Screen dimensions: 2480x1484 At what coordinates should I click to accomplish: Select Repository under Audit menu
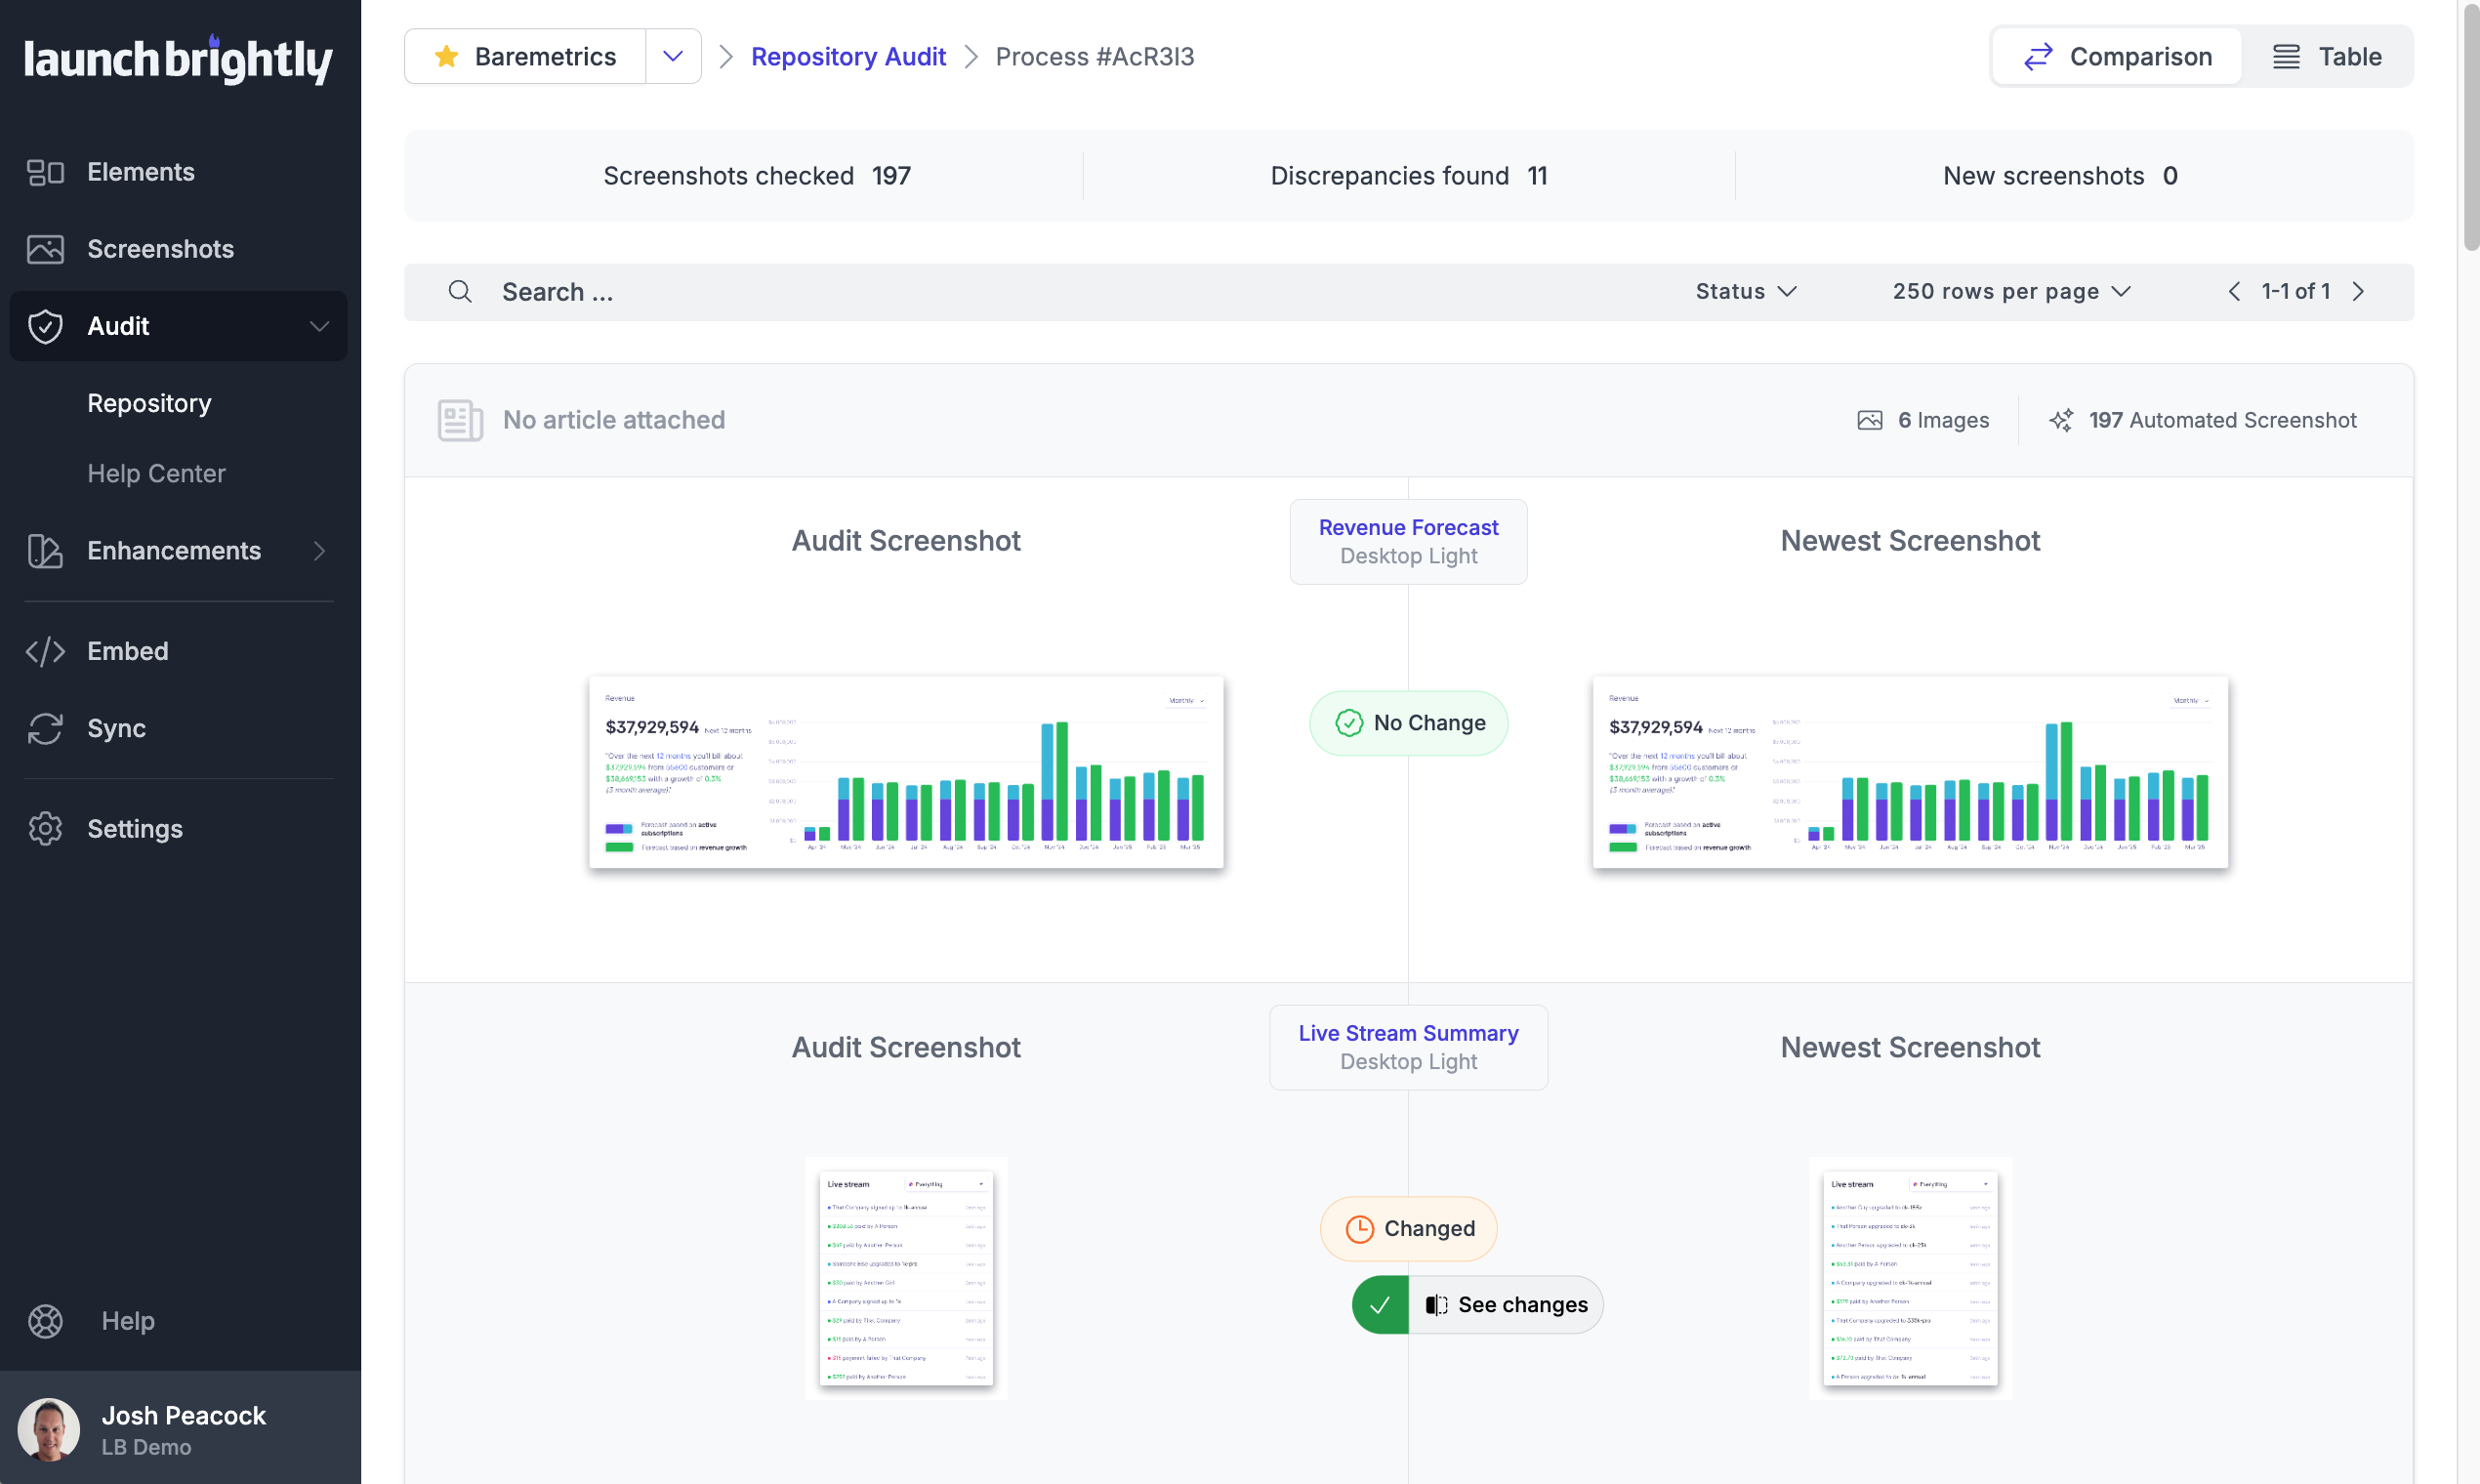149,403
